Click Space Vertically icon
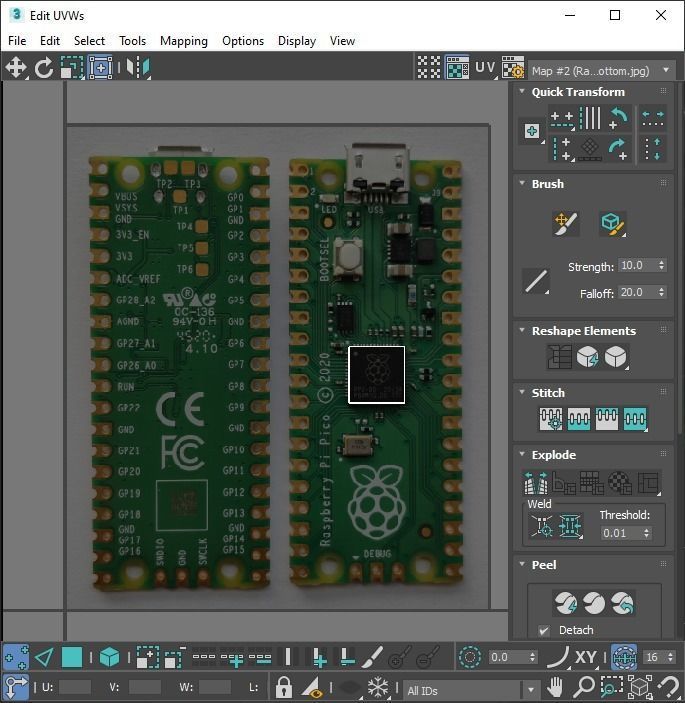The width and height of the screenshot is (685, 703). 653,149
